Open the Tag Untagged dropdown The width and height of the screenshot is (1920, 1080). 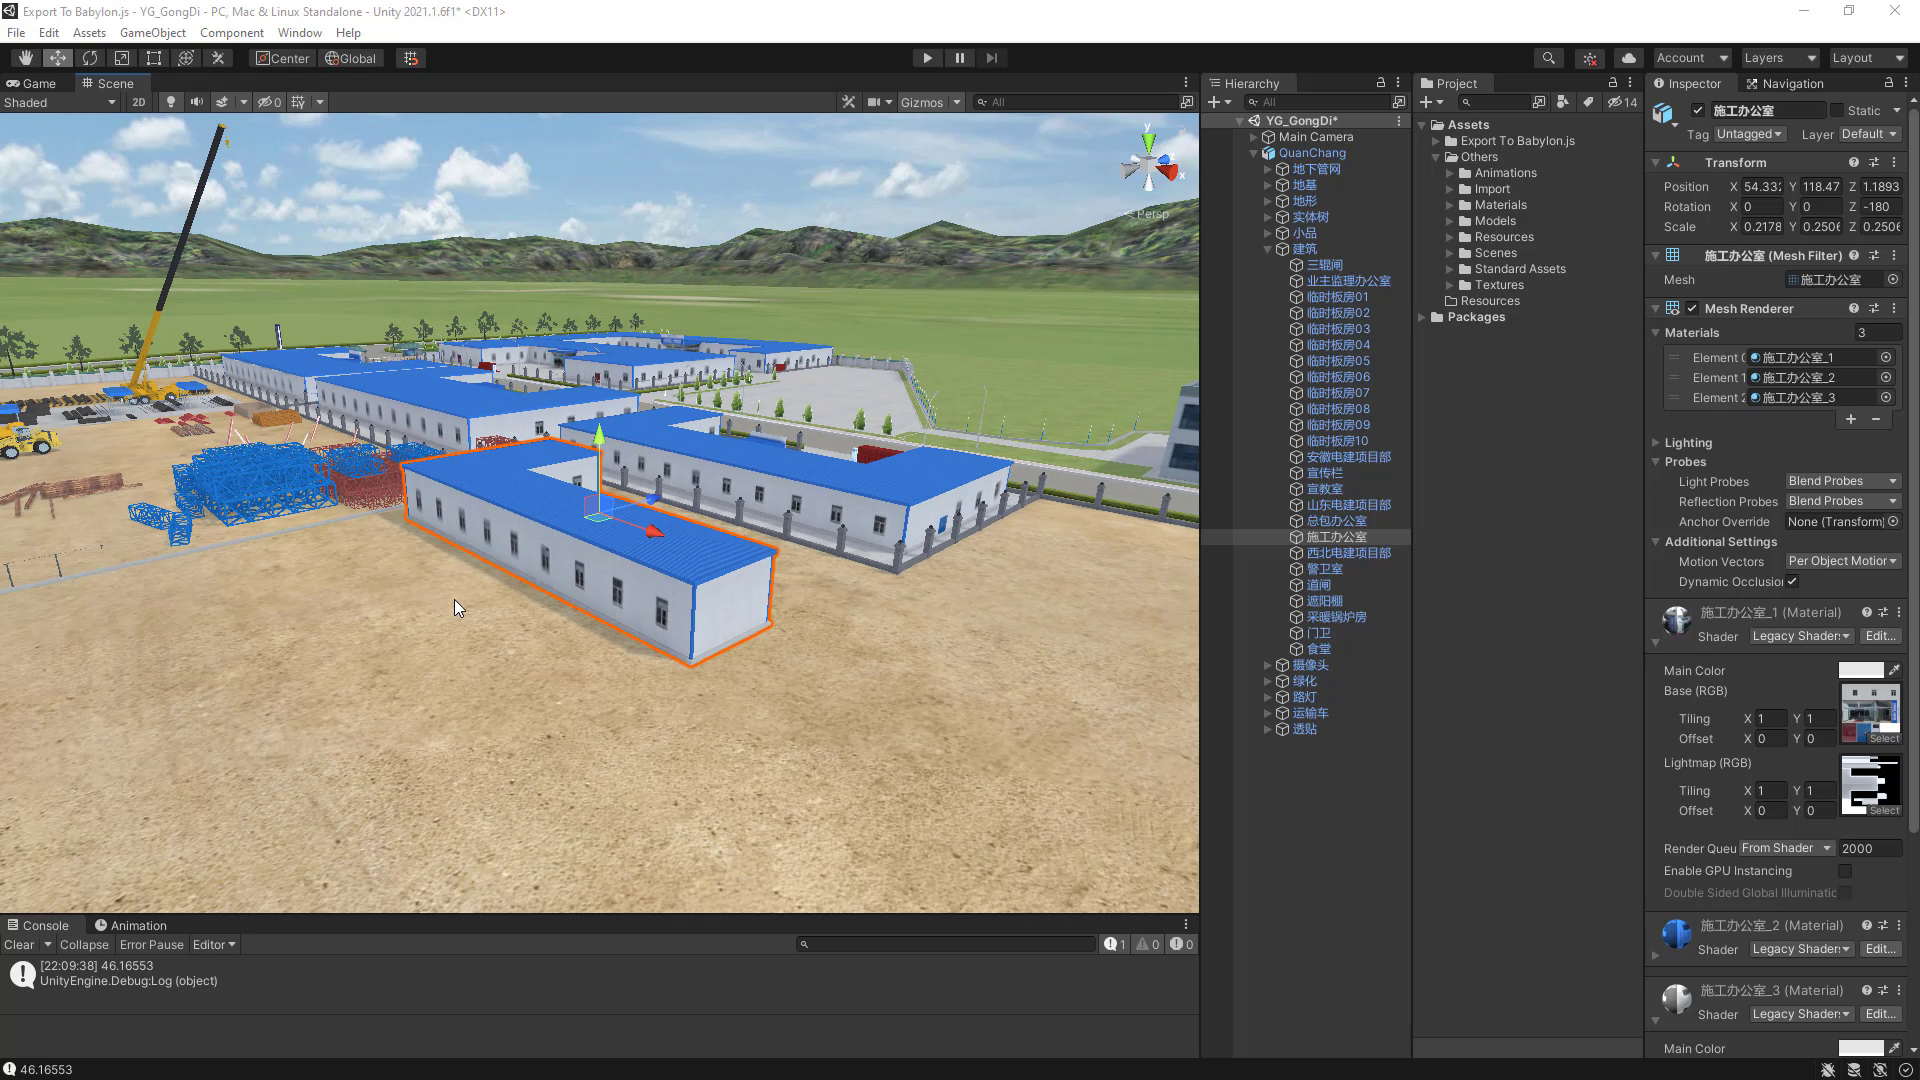1749,134
